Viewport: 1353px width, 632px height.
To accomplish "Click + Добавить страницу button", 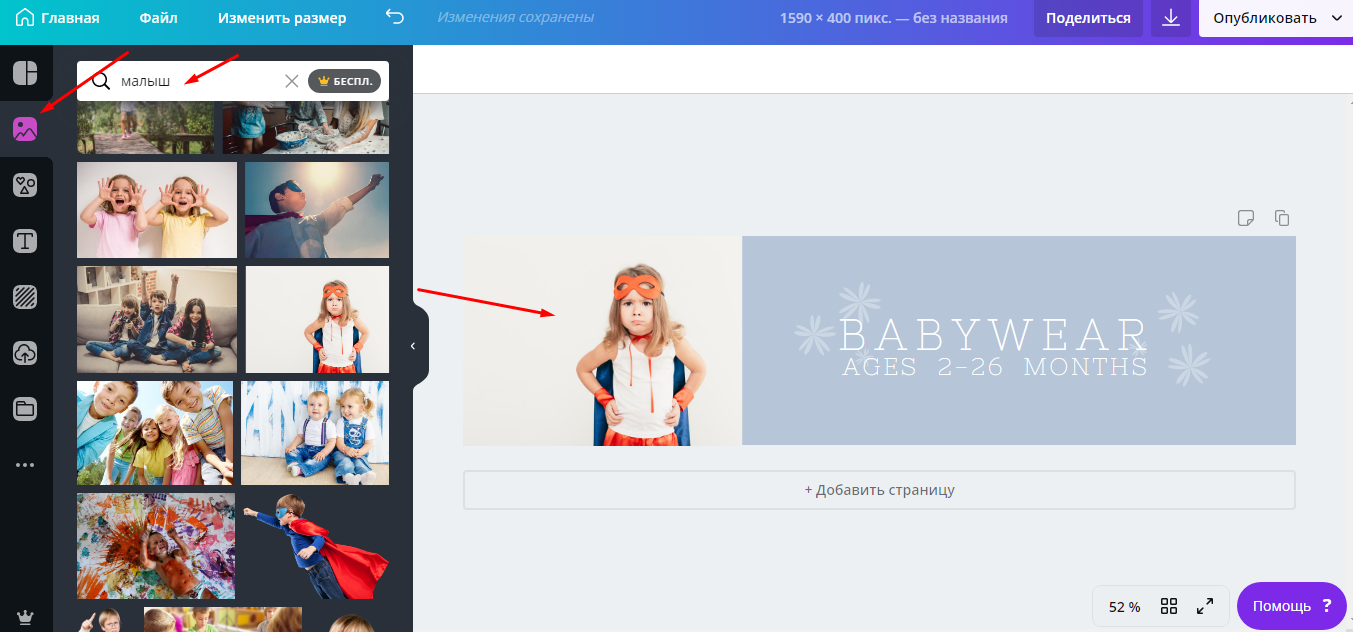I will [879, 490].
